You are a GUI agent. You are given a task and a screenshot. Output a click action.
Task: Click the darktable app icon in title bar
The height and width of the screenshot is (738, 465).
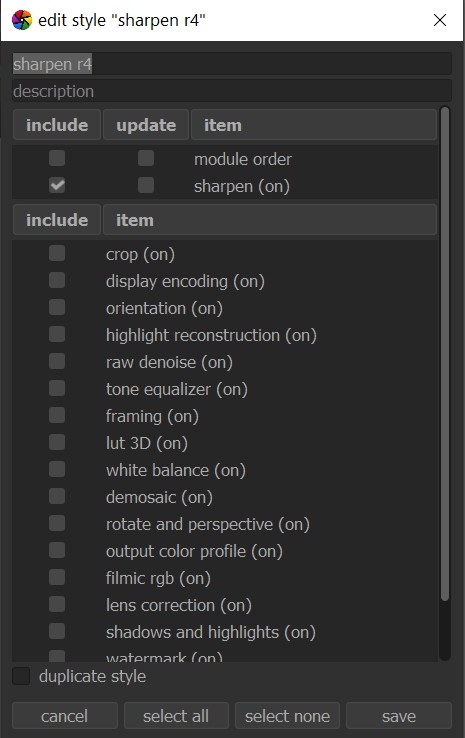tap(22, 20)
